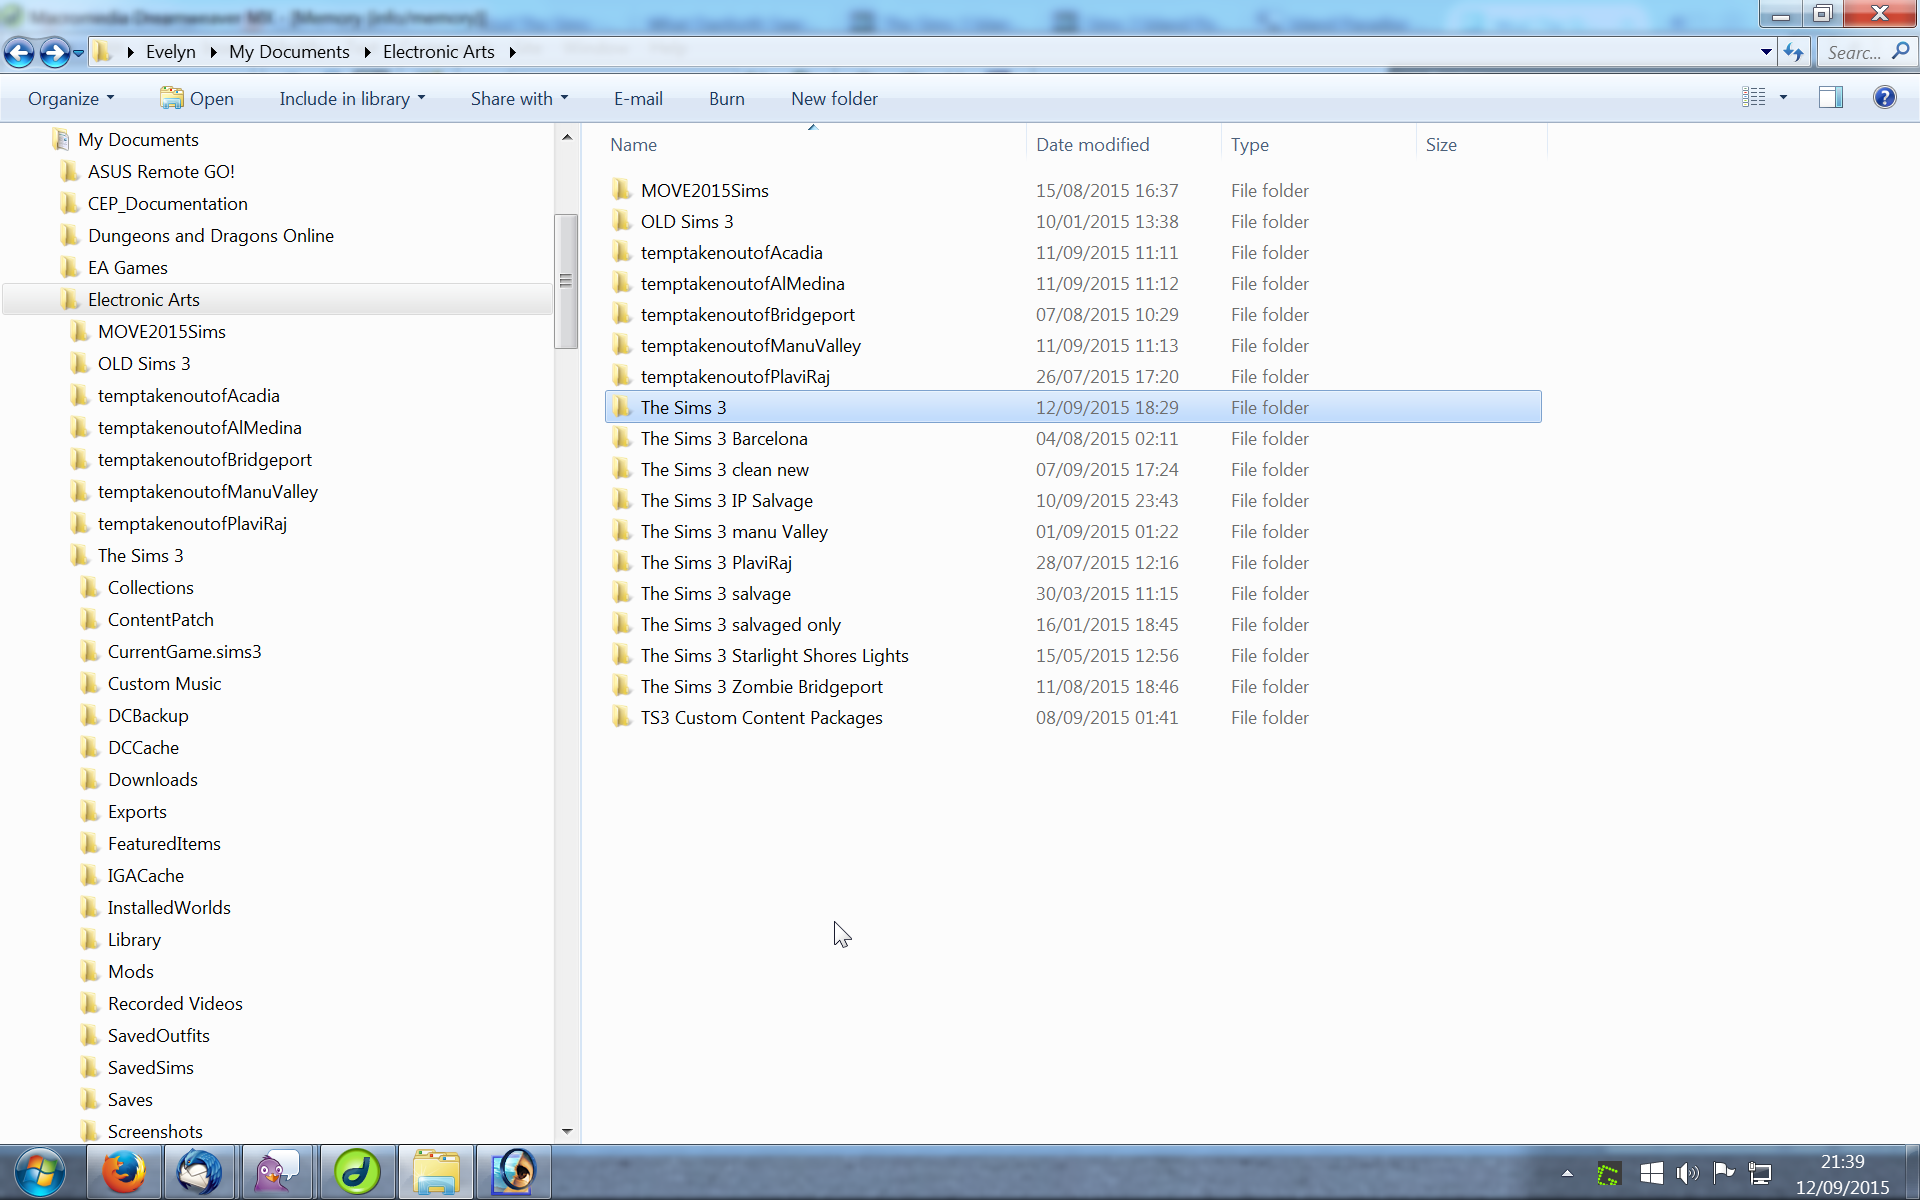Click the network tray icon

coord(1760,1173)
